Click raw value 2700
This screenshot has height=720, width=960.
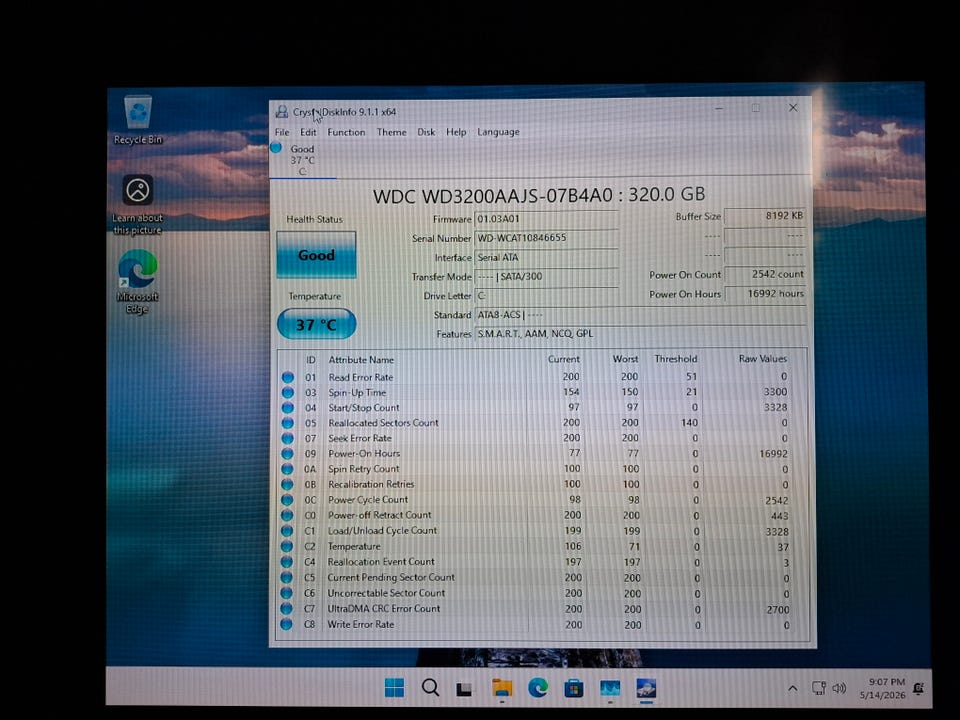778,610
